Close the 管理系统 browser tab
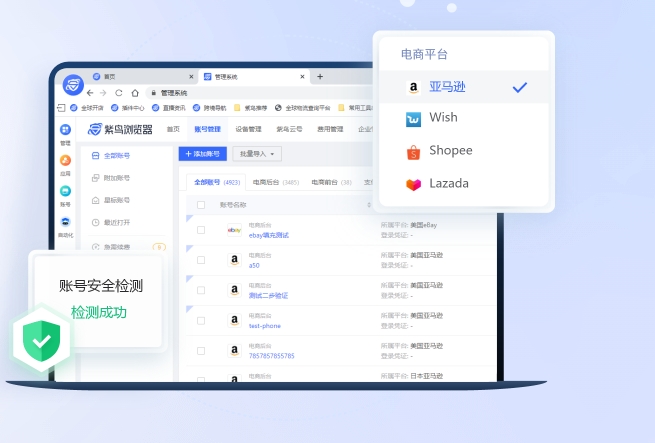The image size is (655, 443). point(302,77)
